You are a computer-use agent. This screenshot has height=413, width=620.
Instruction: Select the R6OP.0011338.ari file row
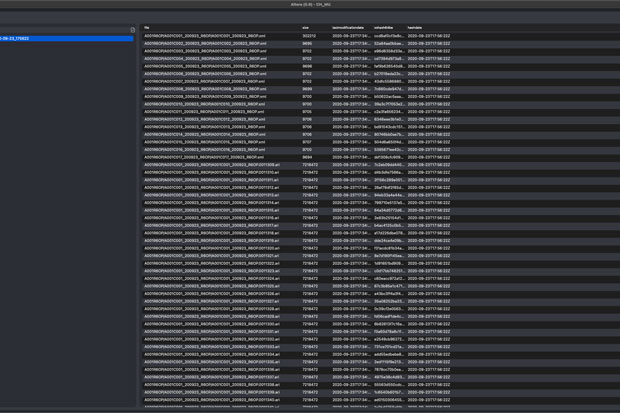click(381, 385)
